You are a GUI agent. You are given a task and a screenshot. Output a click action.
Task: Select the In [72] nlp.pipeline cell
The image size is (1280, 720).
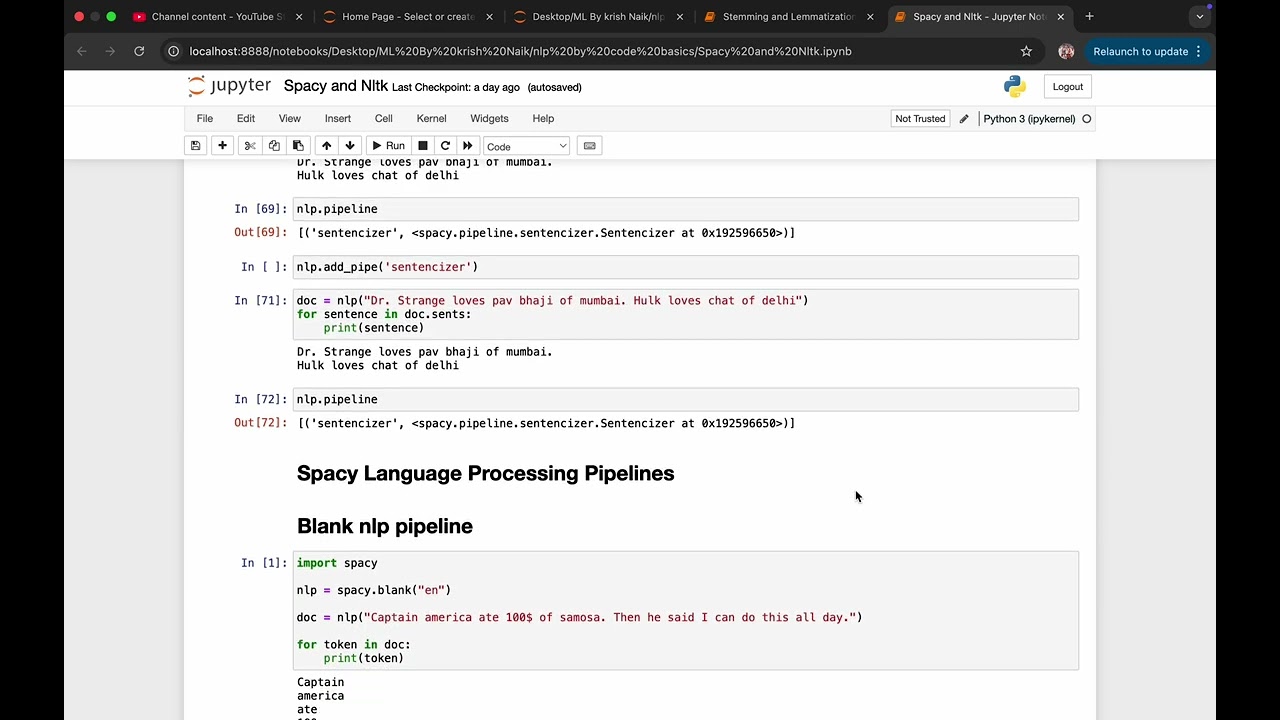click(x=686, y=399)
